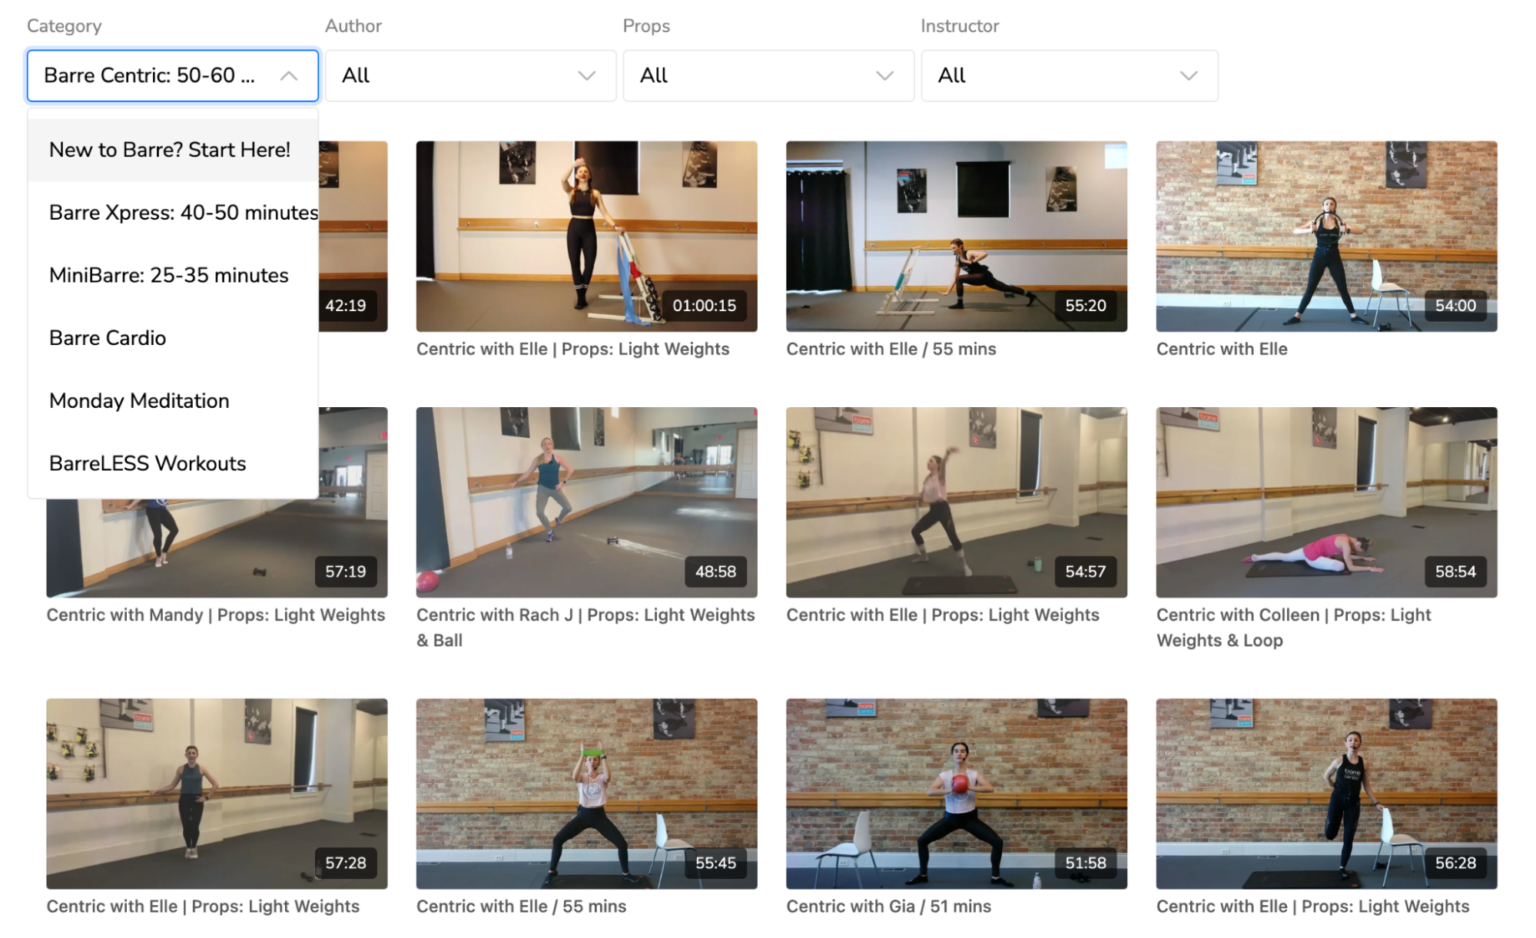Image resolution: width=1536 pixels, height=938 pixels.
Task: Collapse the Category dropdown showing Barre Centric
Action: (x=289, y=75)
